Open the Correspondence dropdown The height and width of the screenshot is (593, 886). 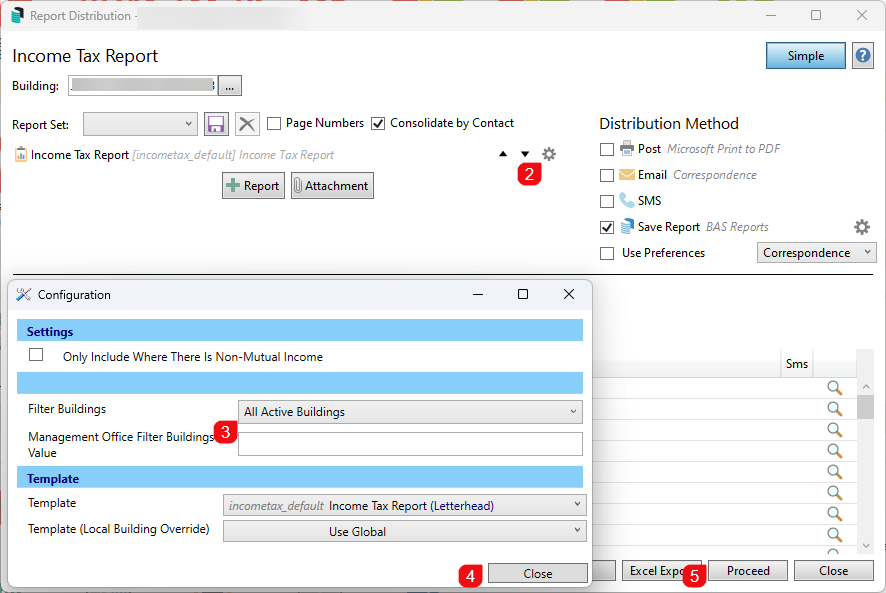tap(816, 253)
